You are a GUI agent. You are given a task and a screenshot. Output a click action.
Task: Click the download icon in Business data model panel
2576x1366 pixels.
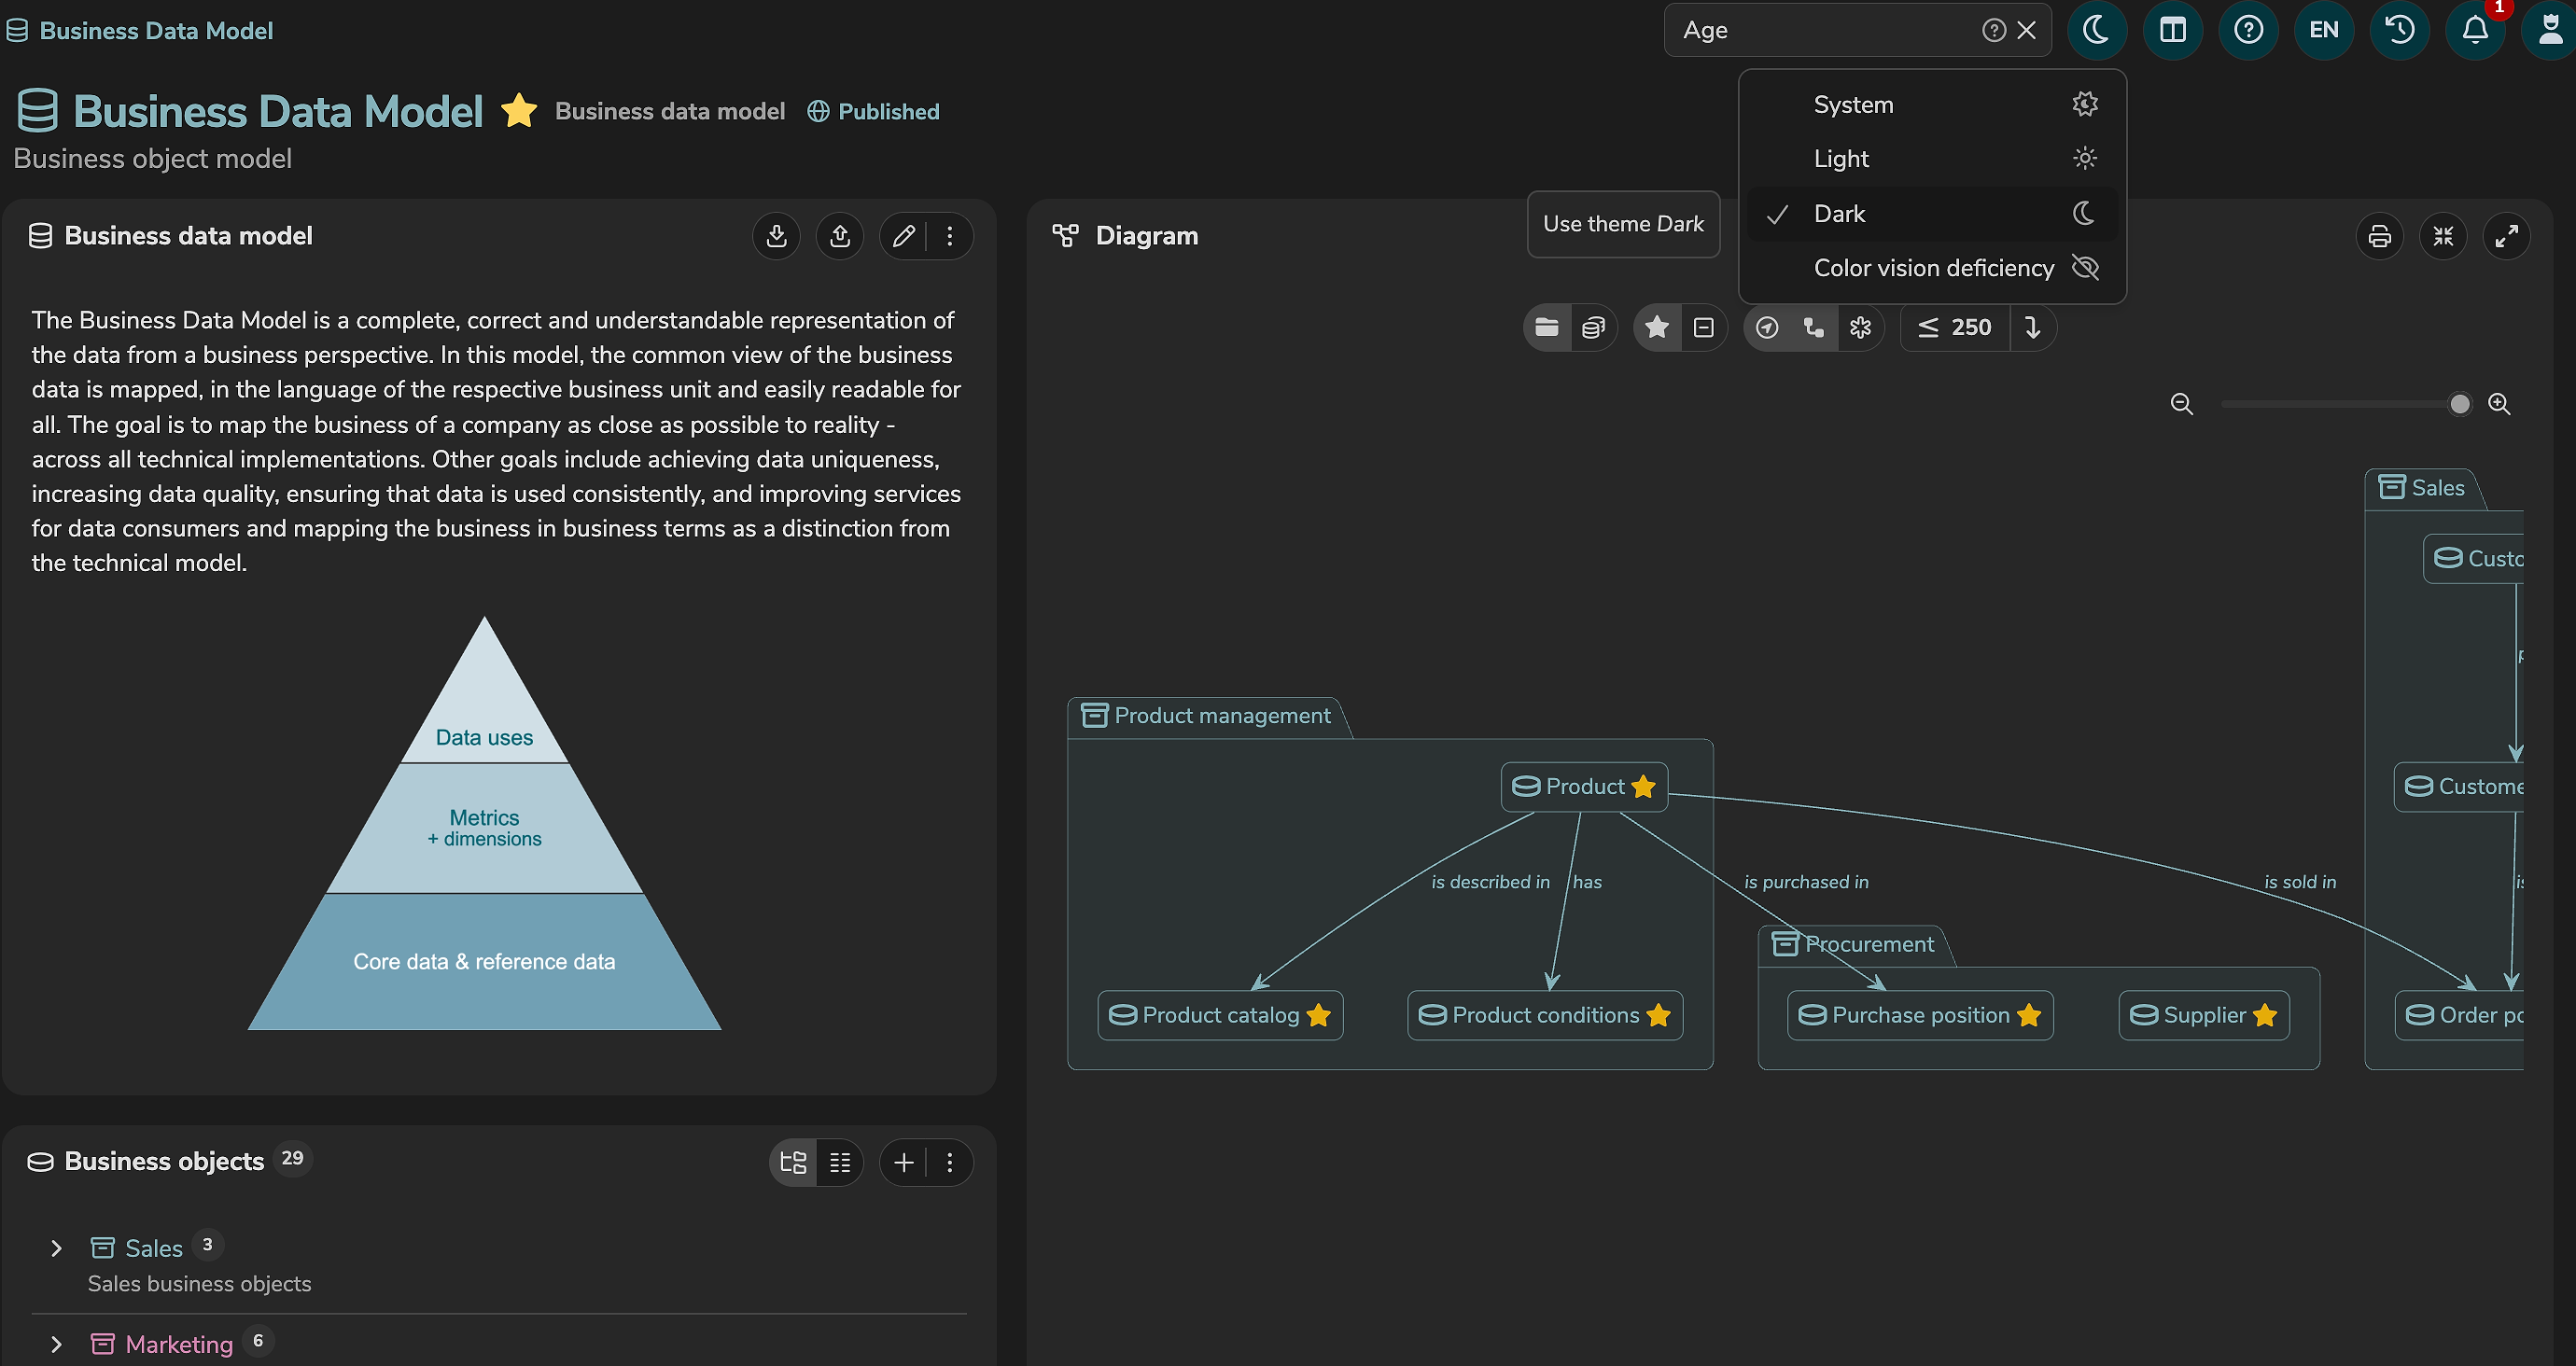pos(776,236)
